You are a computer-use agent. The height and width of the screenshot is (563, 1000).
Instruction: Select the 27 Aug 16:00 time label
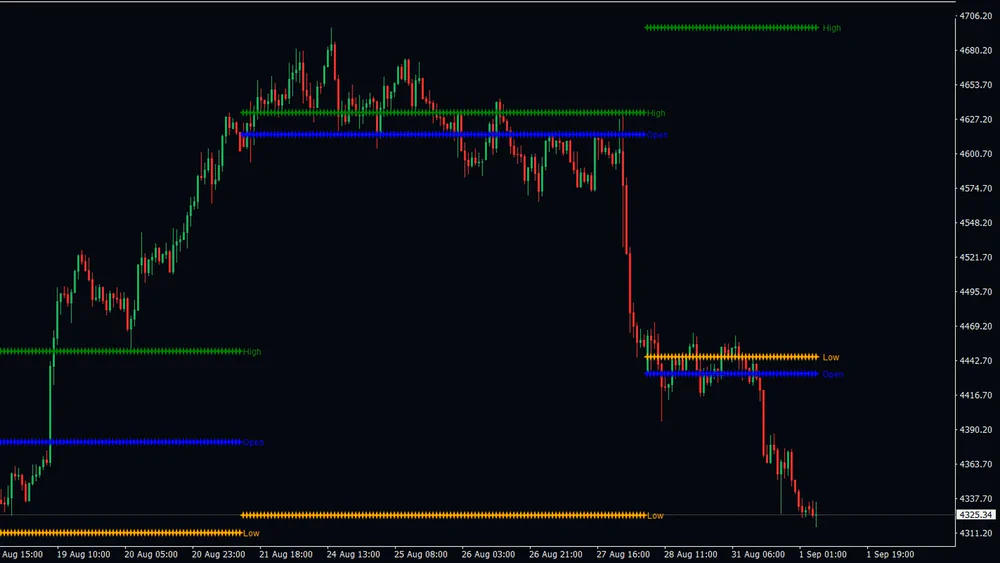623,554
